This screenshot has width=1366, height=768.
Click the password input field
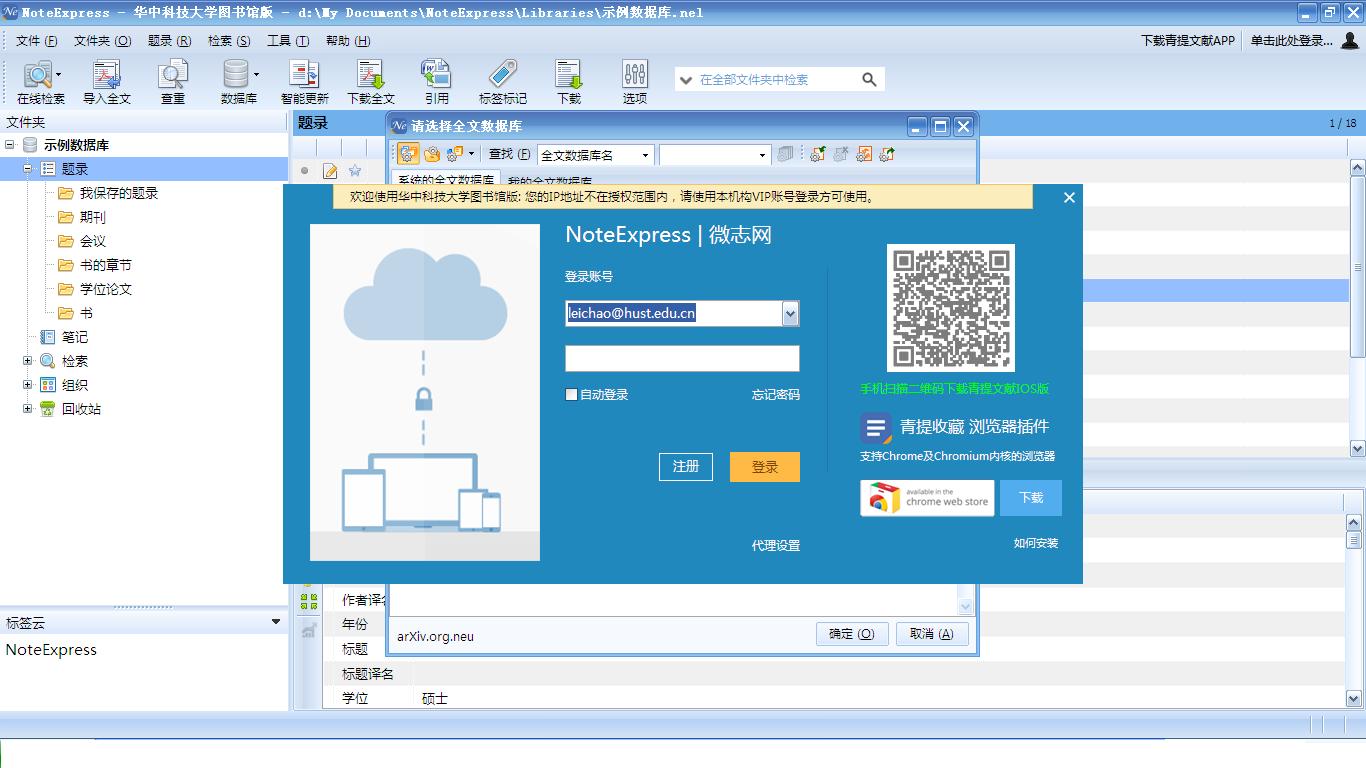pyautogui.click(x=682, y=359)
